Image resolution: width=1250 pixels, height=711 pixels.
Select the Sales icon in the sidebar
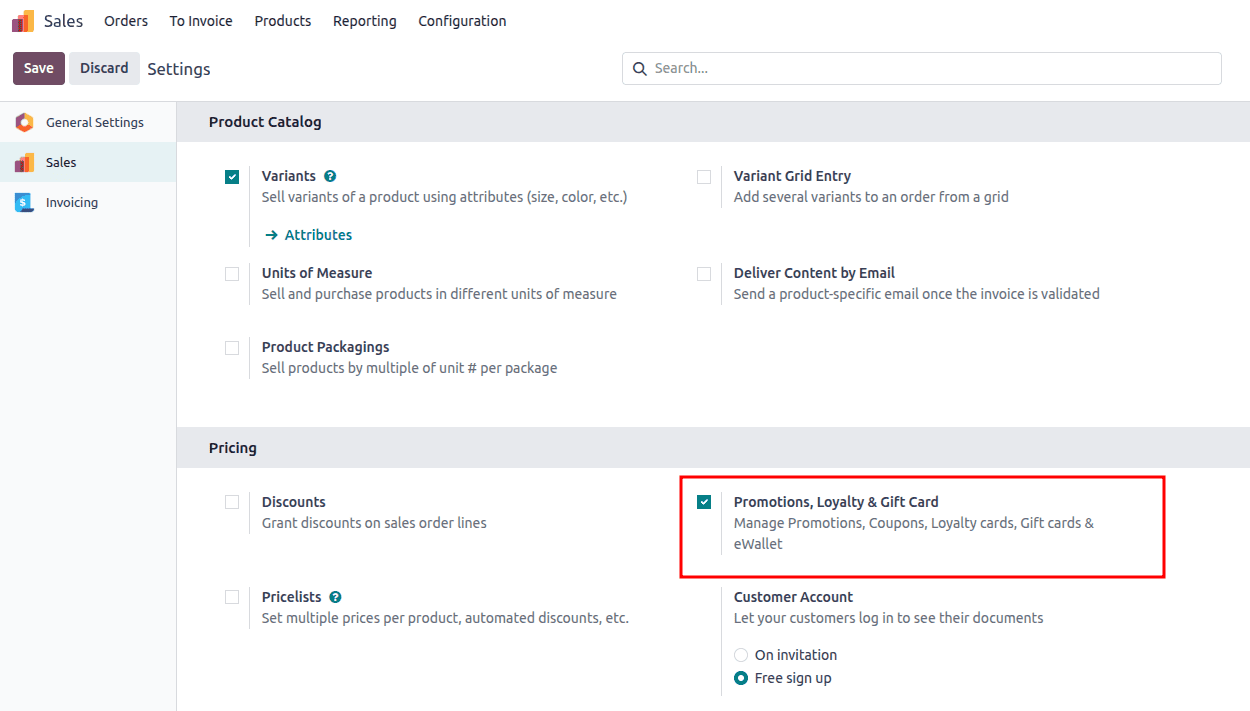(22, 162)
